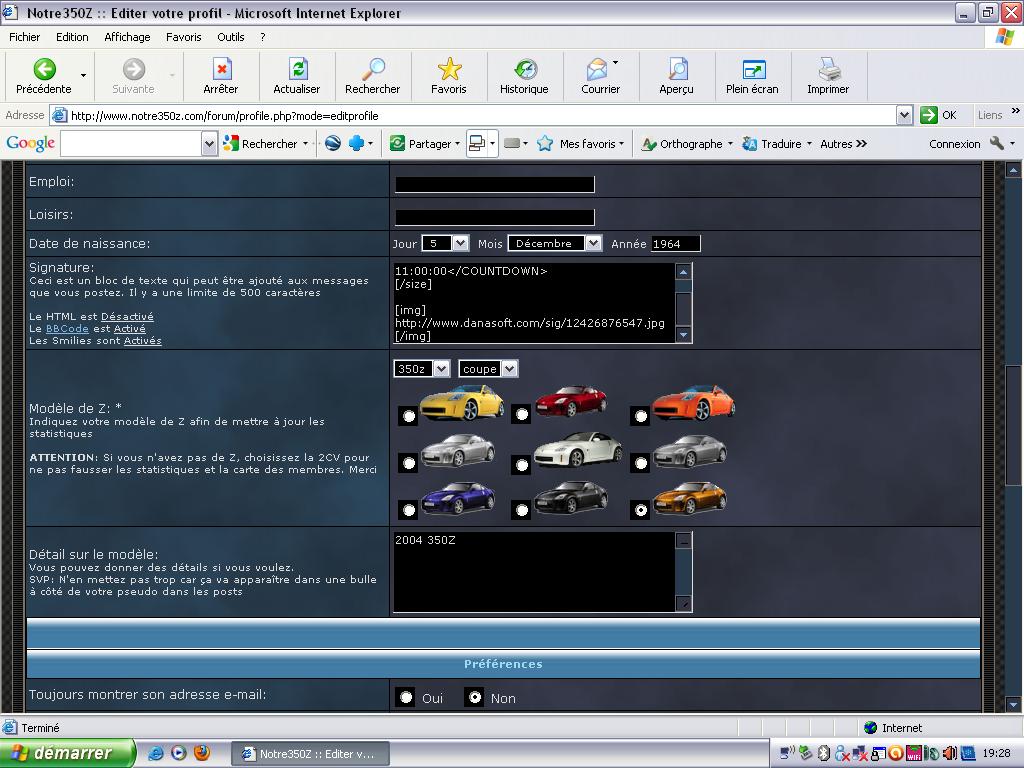The height and width of the screenshot is (768, 1024).
Task: Open the ? help menu
Action: tap(263, 37)
